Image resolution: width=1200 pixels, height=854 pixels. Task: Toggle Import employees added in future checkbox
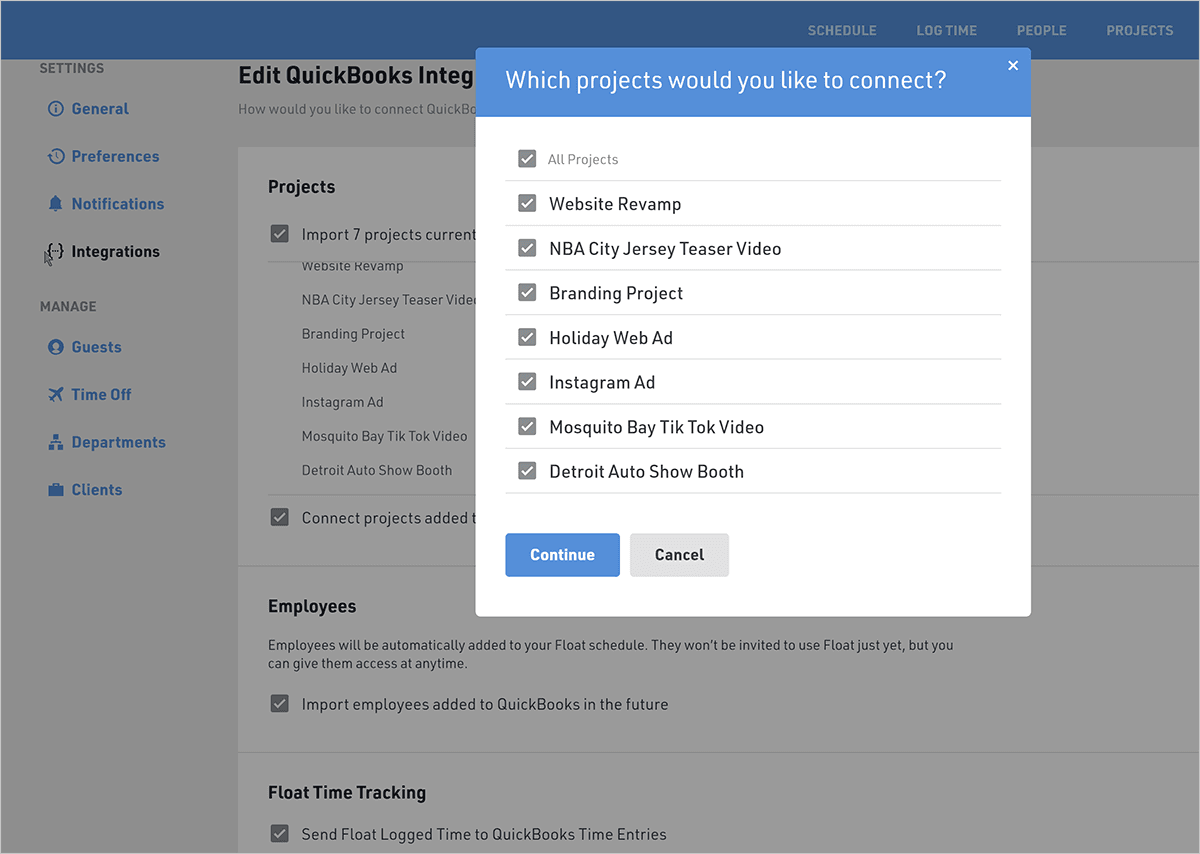point(280,704)
